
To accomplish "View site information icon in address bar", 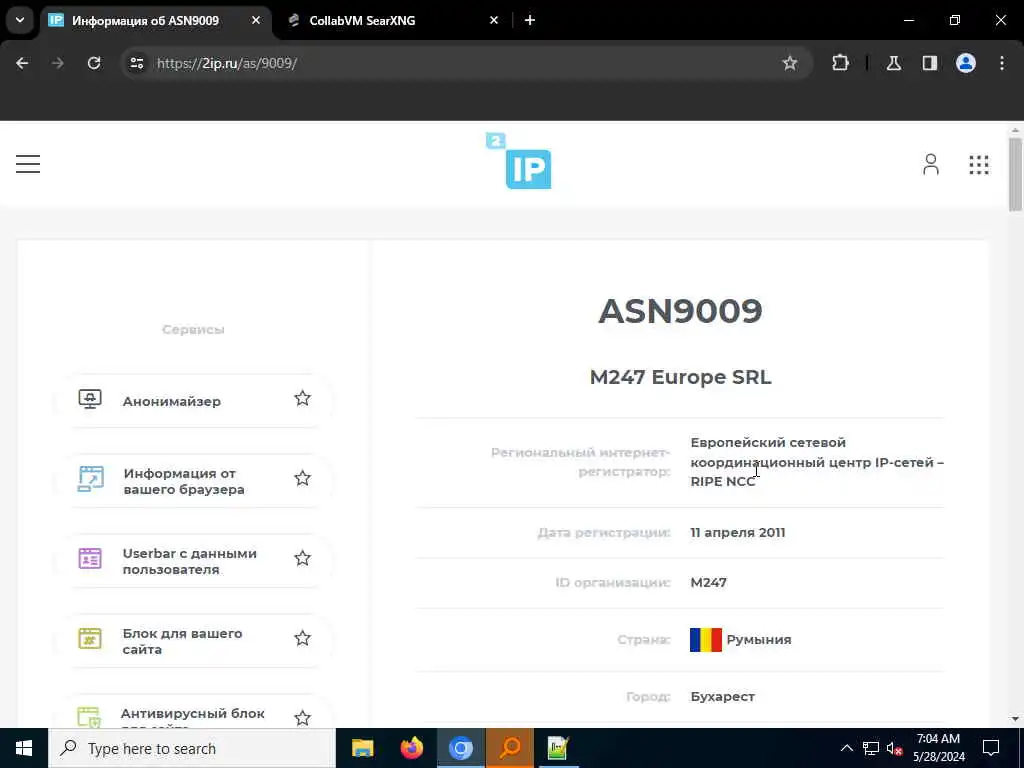I will (x=136, y=63).
